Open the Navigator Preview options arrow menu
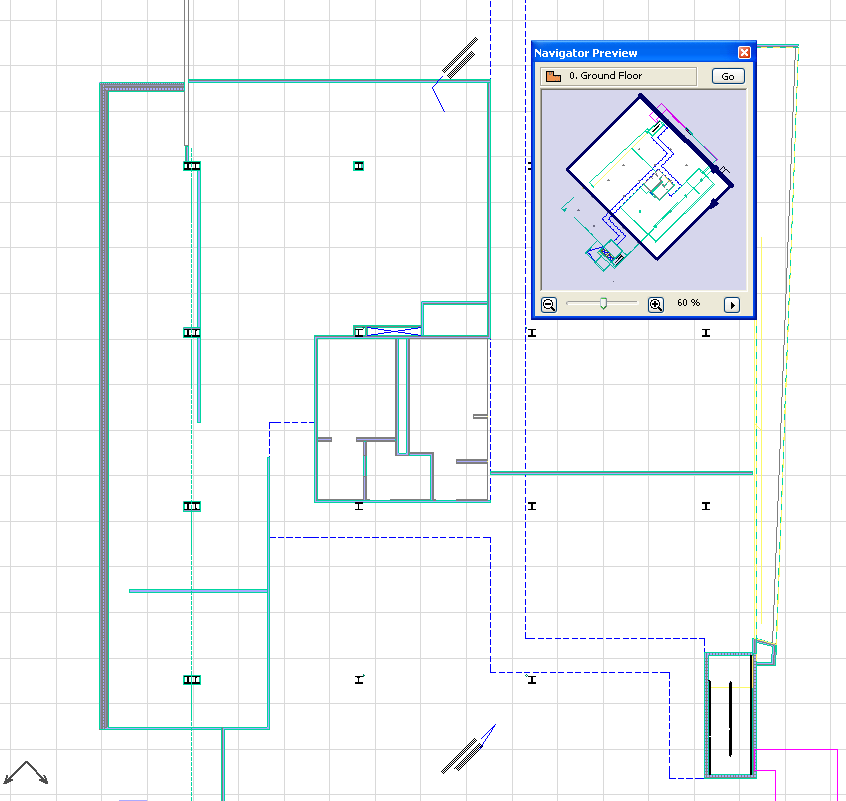This screenshot has height=801, width=846. point(732,305)
